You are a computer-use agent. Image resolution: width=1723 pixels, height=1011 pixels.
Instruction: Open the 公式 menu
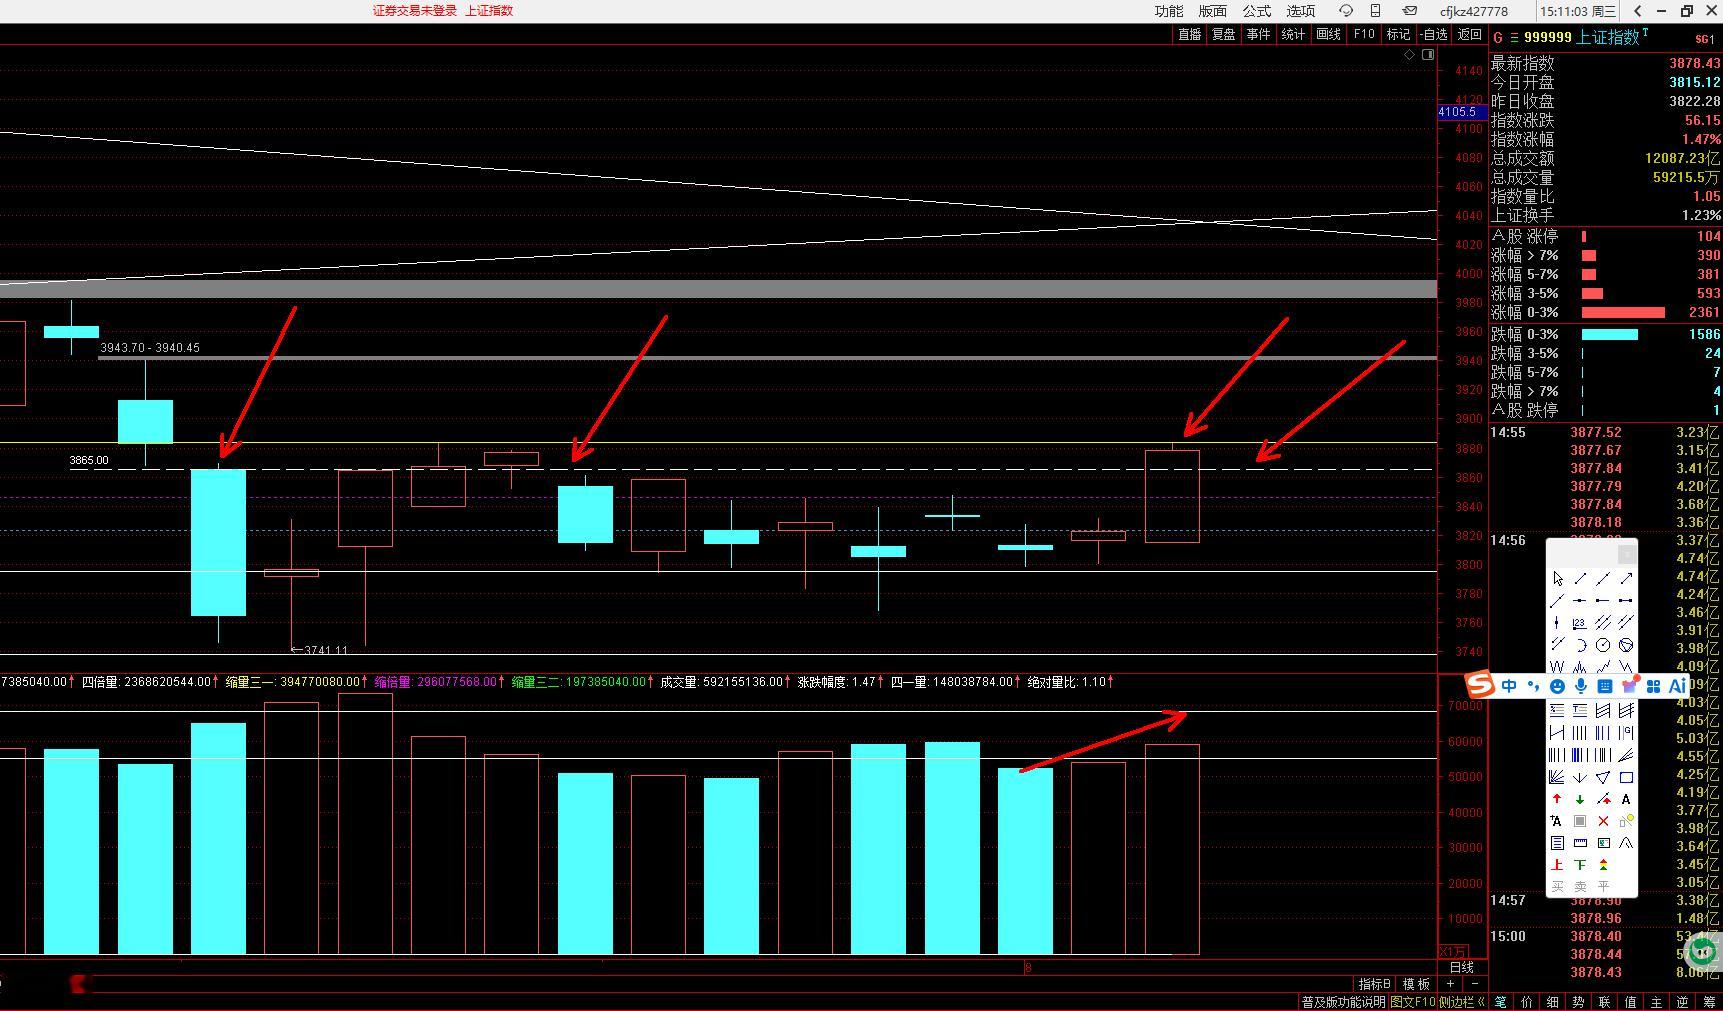(x=1256, y=11)
